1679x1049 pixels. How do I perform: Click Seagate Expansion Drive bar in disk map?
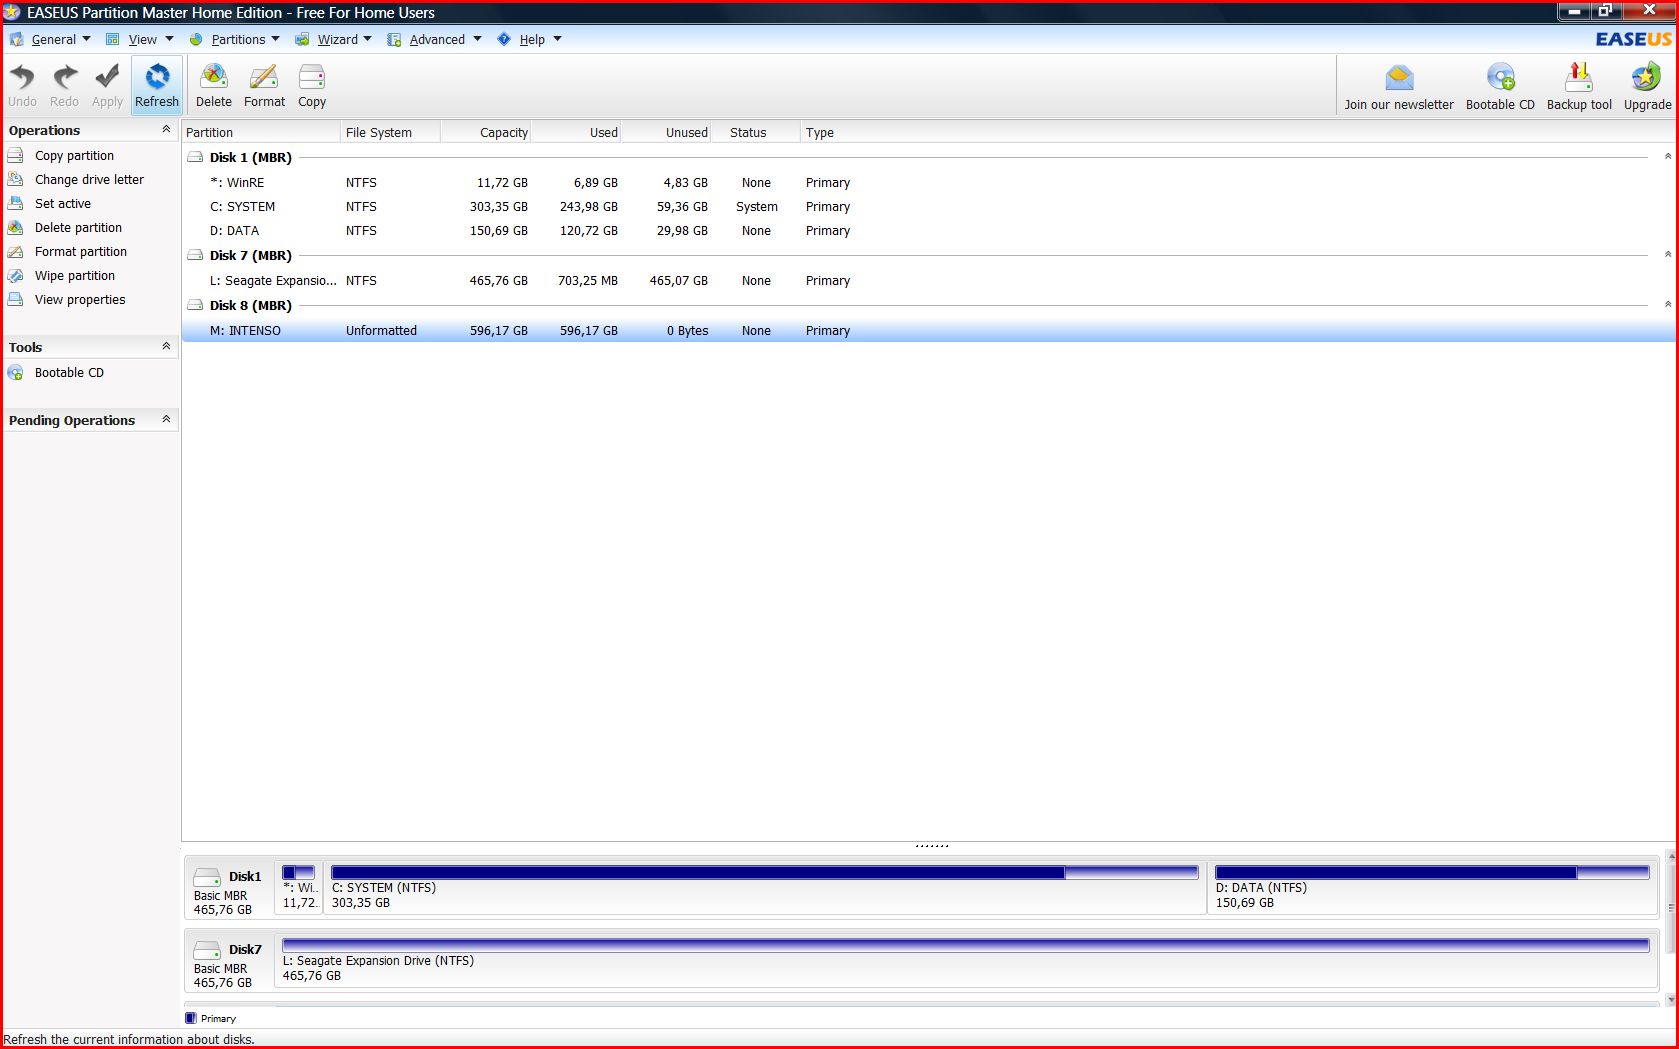pyautogui.click(x=965, y=945)
